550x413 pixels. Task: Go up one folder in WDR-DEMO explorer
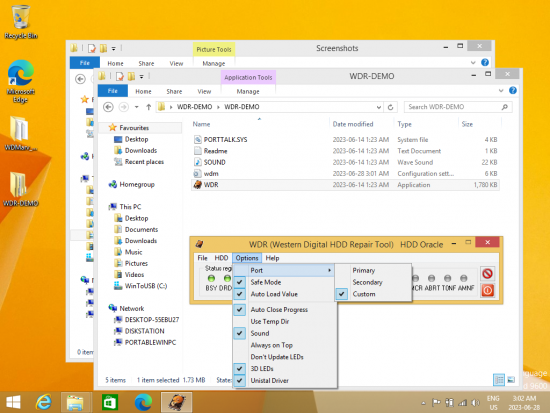tap(148, 107)
